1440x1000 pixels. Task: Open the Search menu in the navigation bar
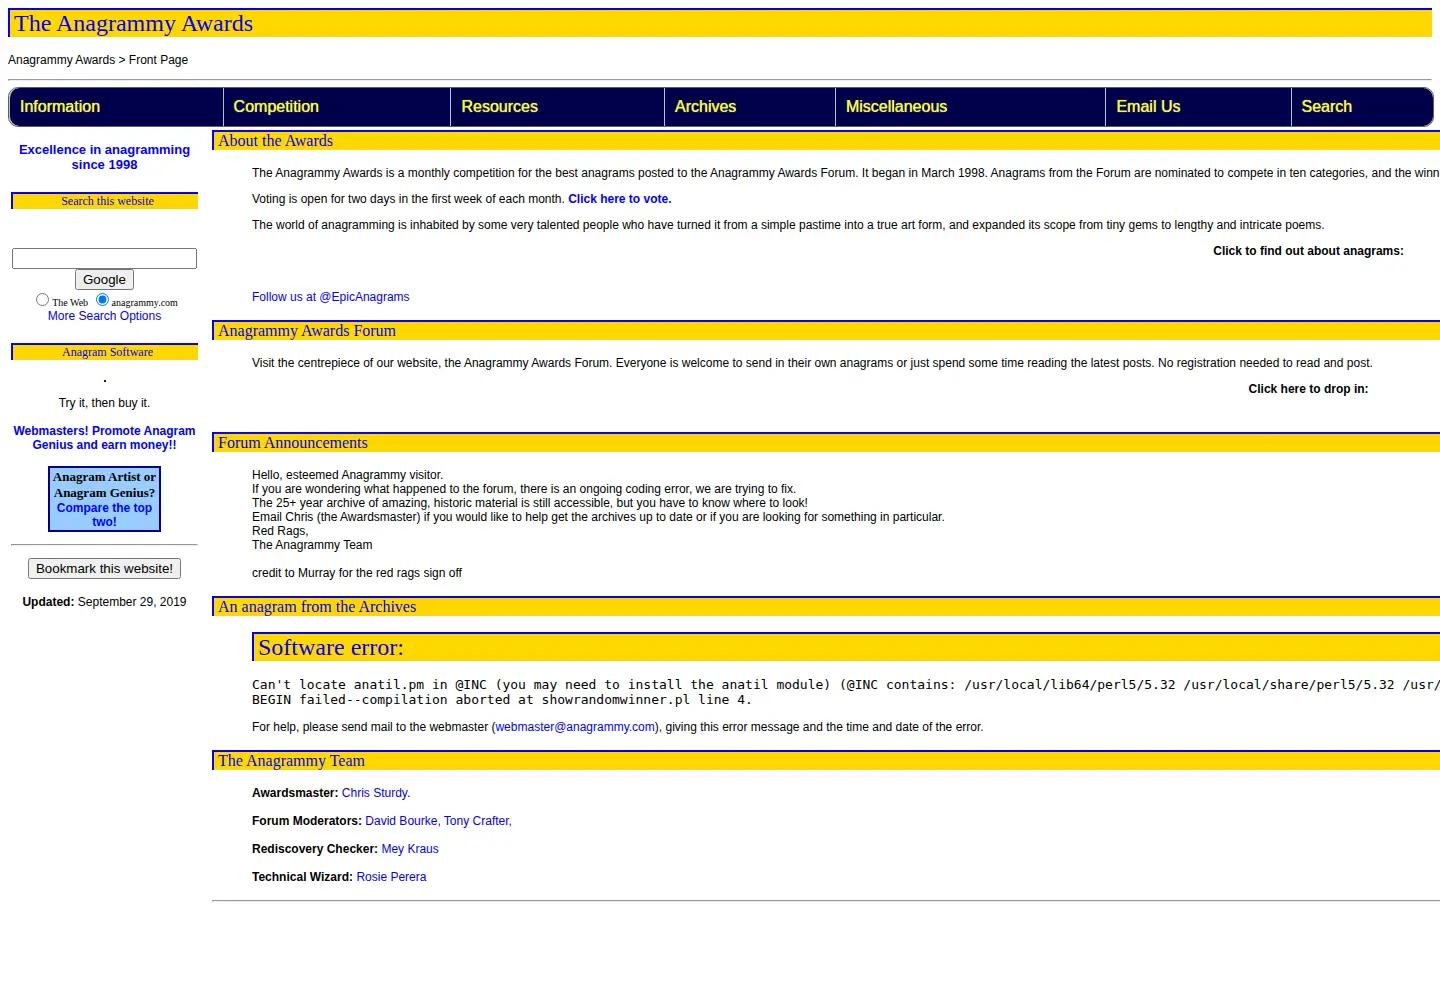click(x=1362, y=107)
